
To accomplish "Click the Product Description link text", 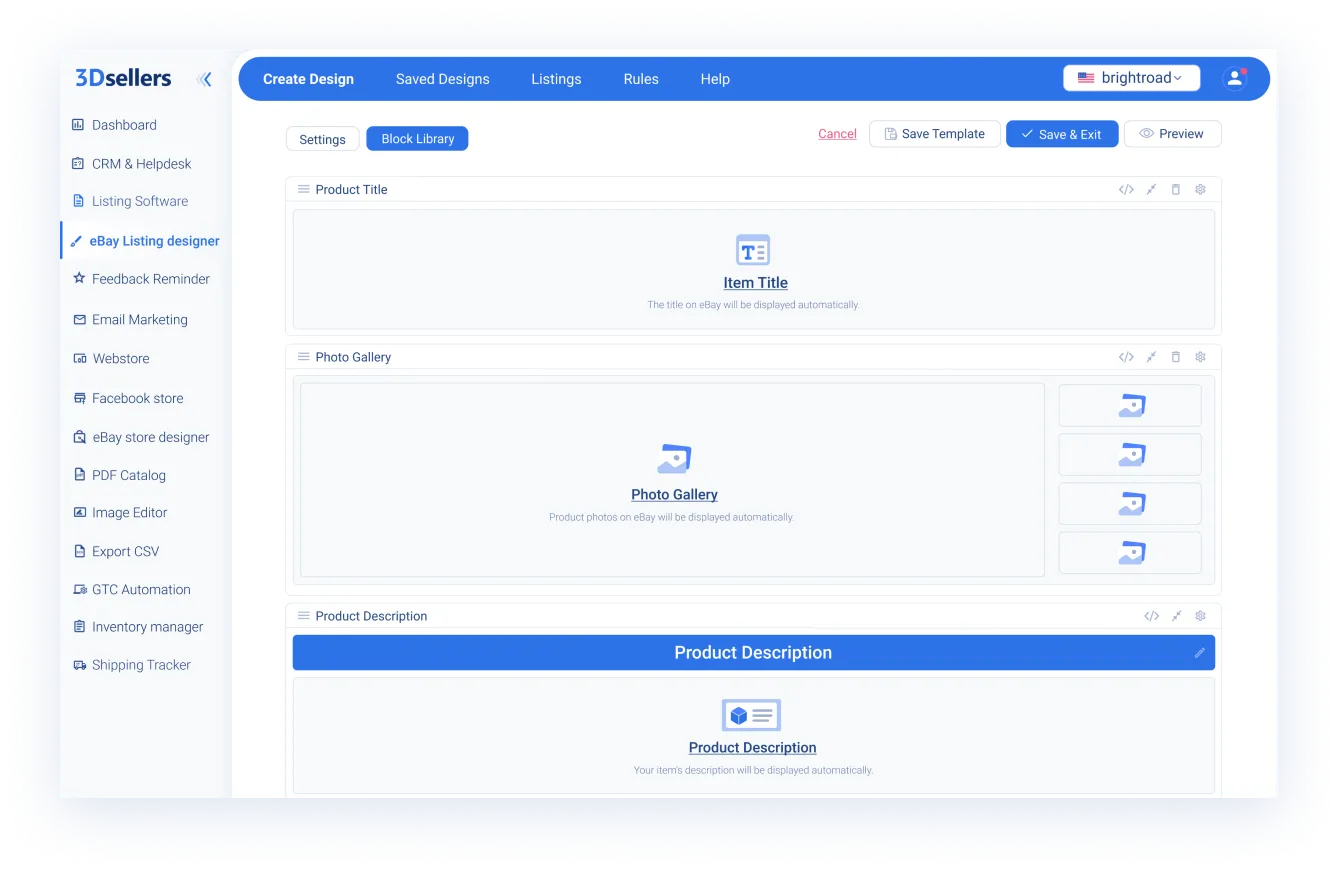I will pyautogui.click(x=752, y=748).
